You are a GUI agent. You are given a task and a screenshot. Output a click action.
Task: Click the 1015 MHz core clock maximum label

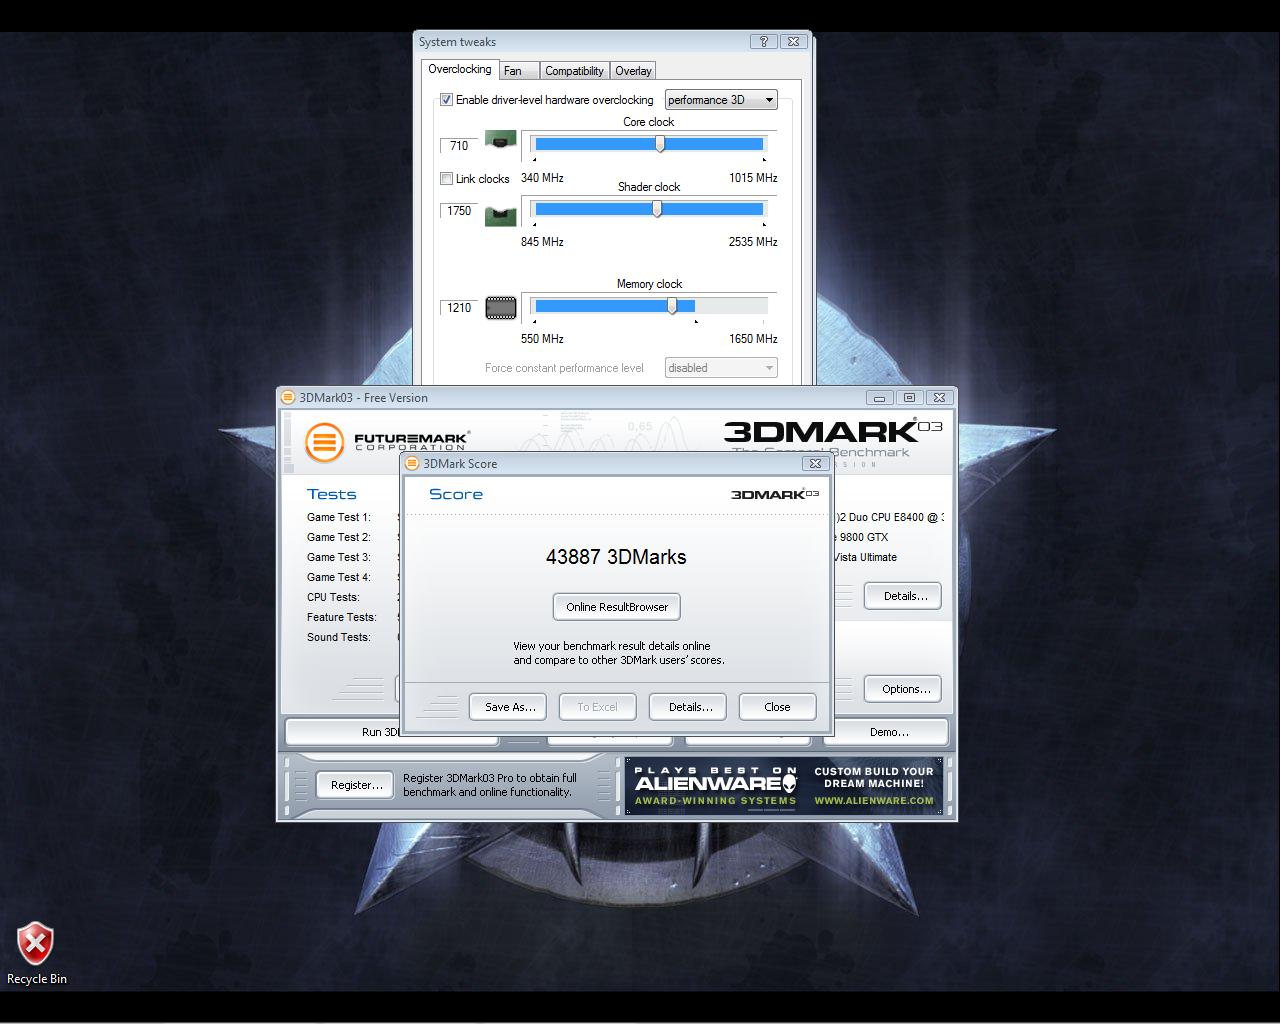[x=753, y=178]
